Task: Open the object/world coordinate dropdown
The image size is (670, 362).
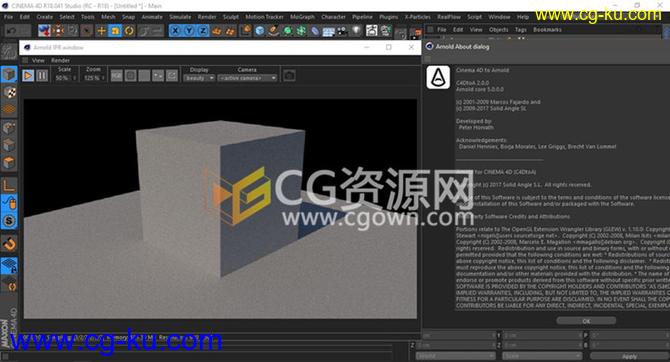Action: click(455, 356)
